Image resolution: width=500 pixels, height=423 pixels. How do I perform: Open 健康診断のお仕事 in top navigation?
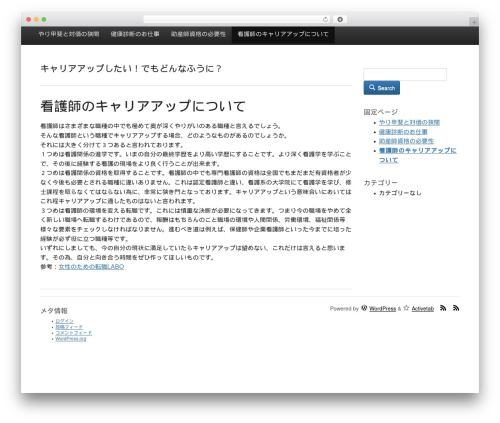pyautogui.click(x=135, y=34)
